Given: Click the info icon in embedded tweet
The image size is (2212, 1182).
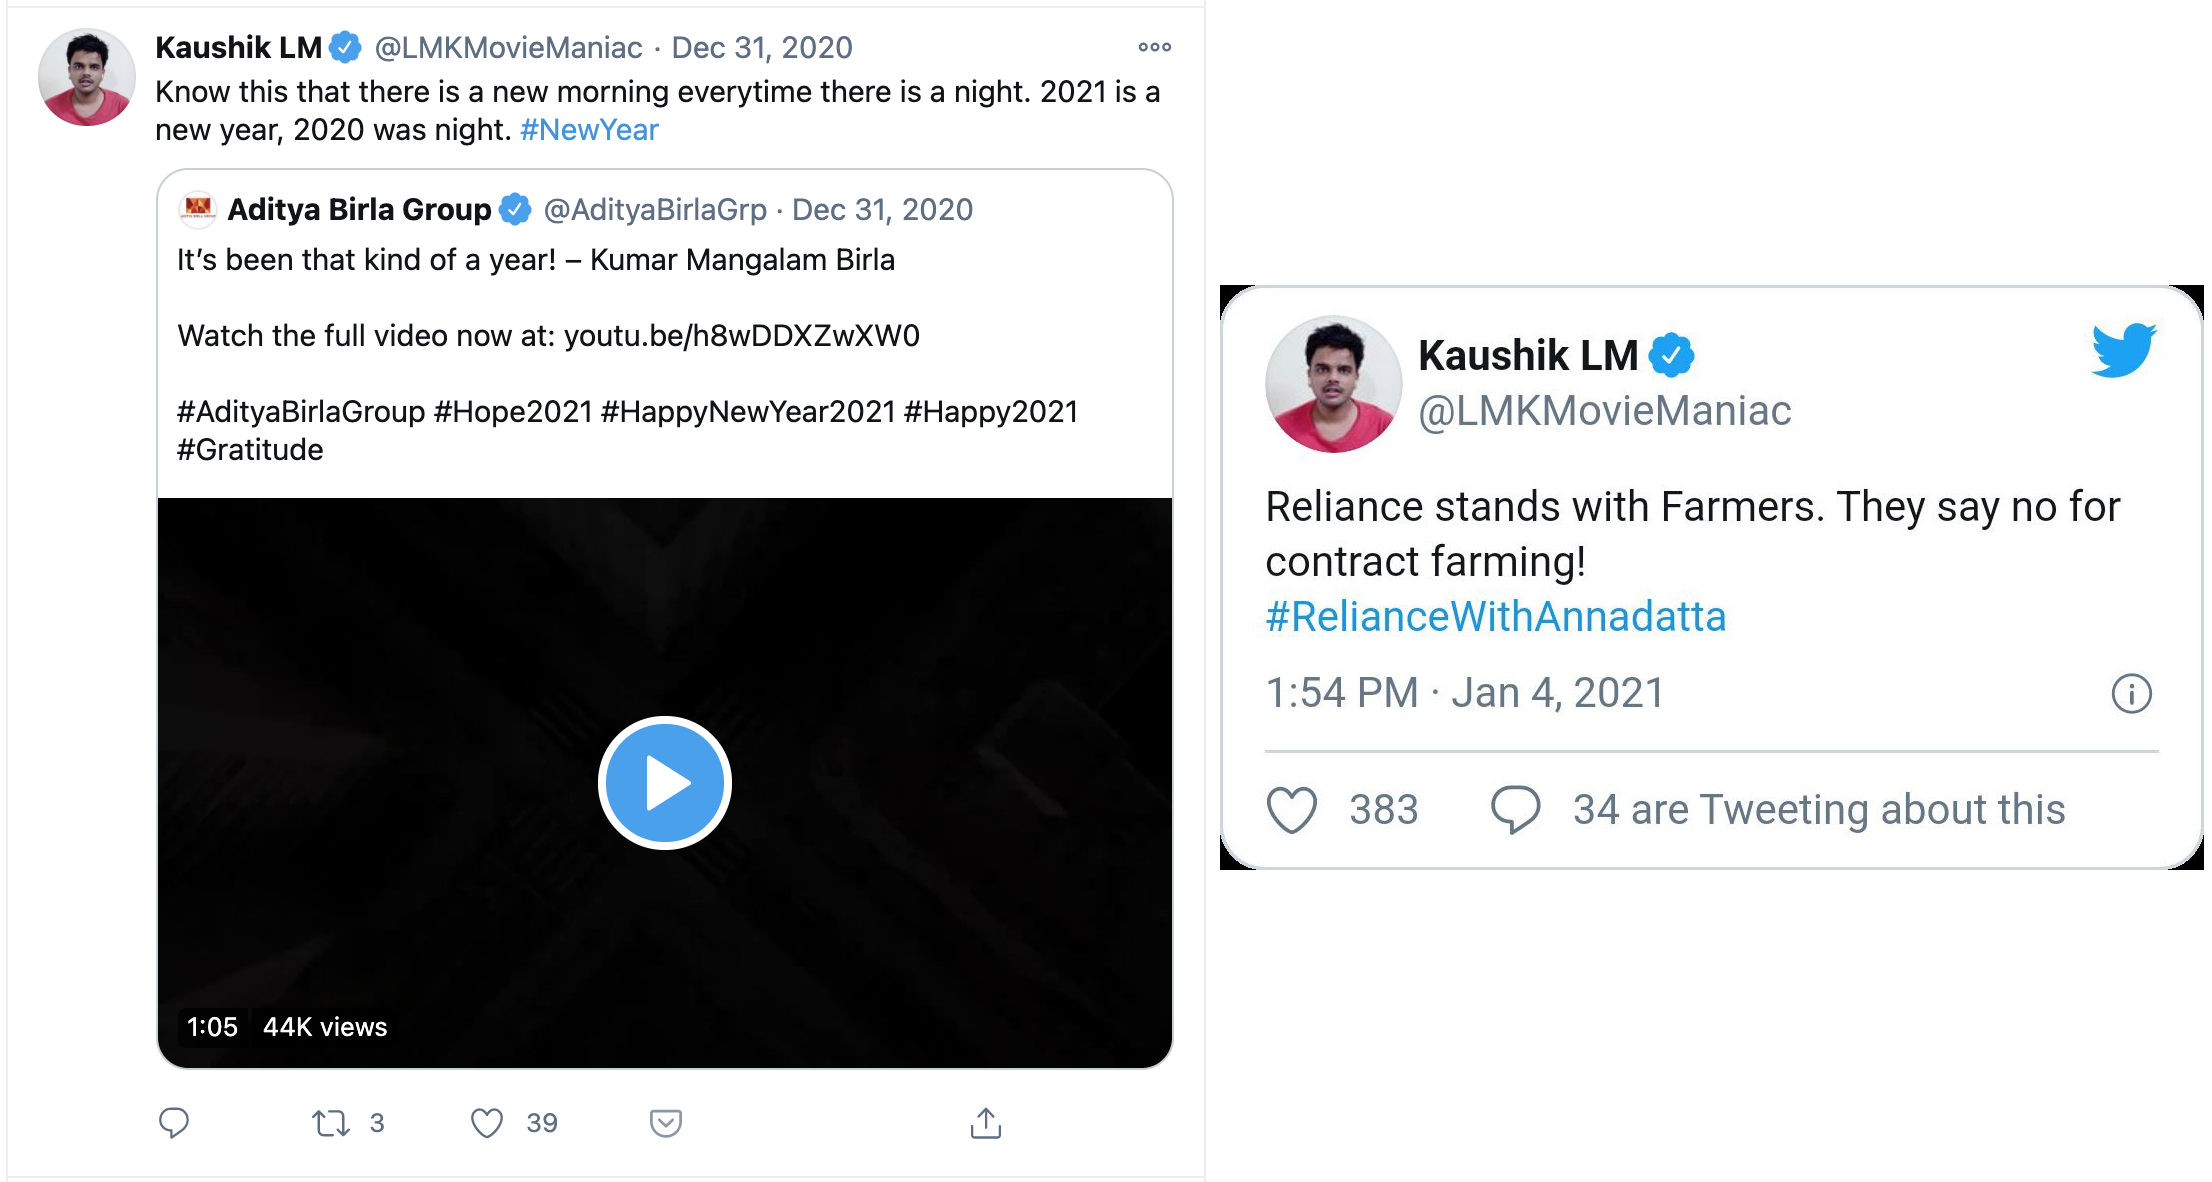Looking at the screenshot, I should pos(2131,693).
